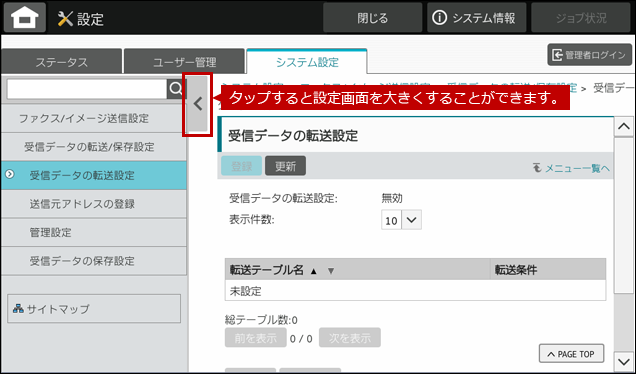636x374 pixels.
Task: Switch to ステータス tab
Action: coord(62,62)
